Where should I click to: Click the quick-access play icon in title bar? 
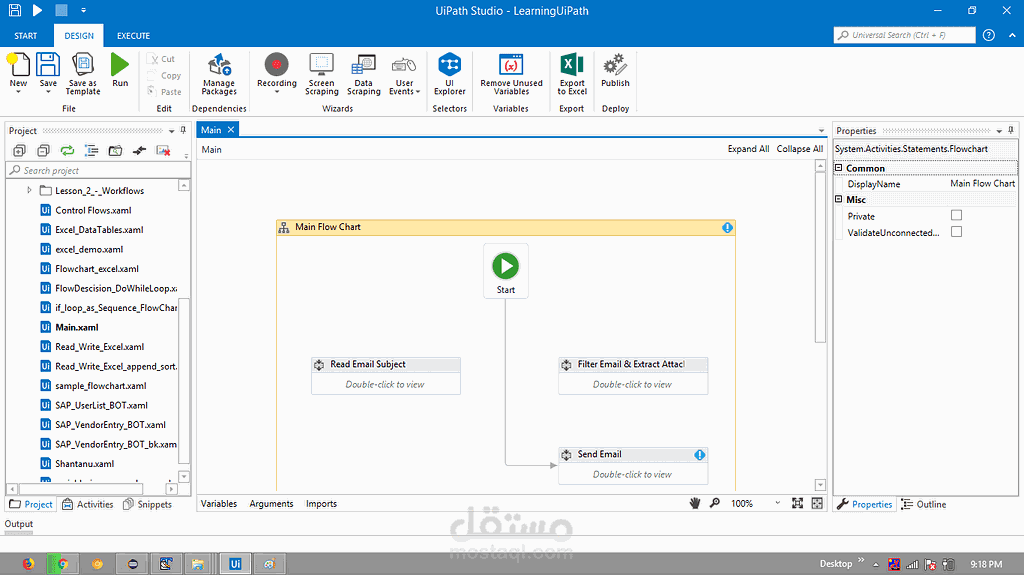point(37,10)
